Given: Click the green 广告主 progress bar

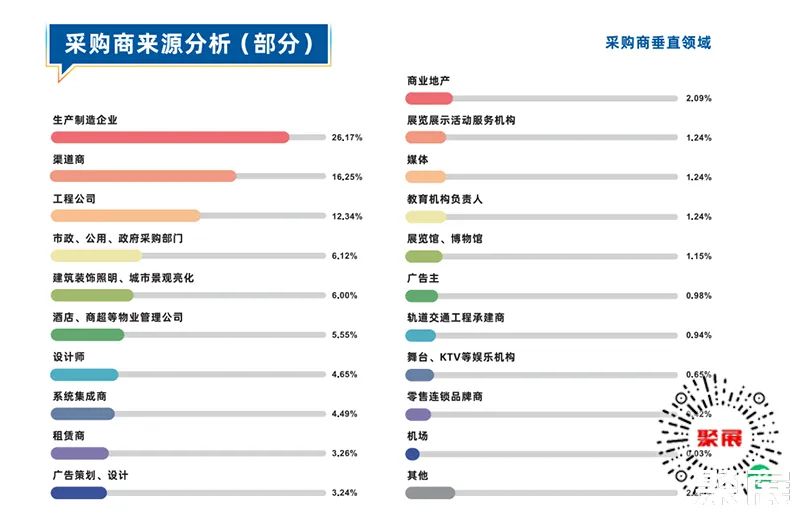Looking at the screenshot, I should pyautogui.click(x=421, y=296).
